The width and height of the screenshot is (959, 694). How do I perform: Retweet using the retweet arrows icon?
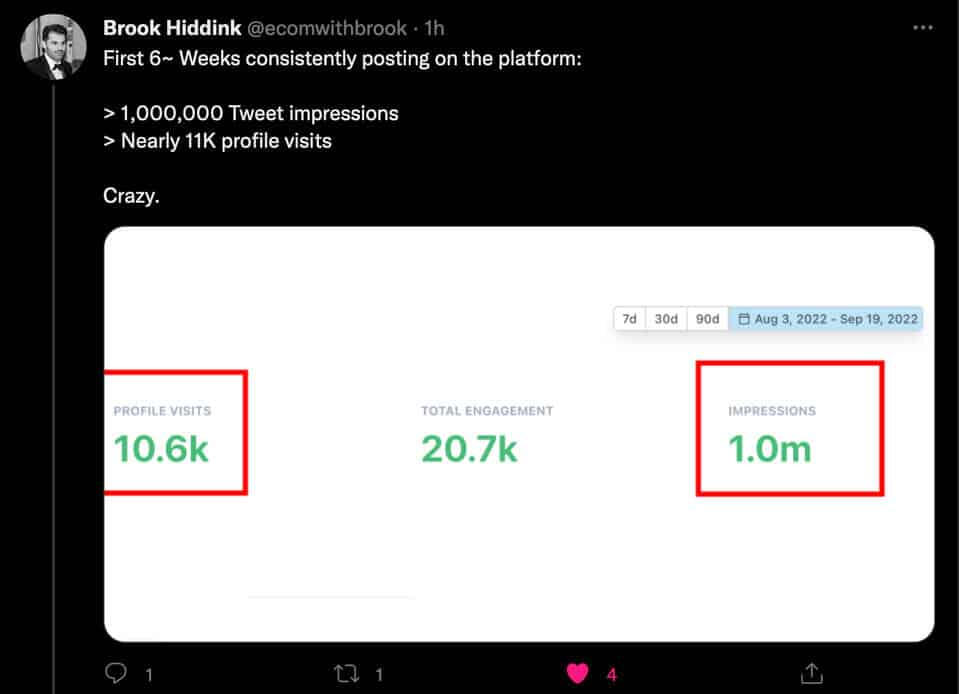tap(347, 673)
